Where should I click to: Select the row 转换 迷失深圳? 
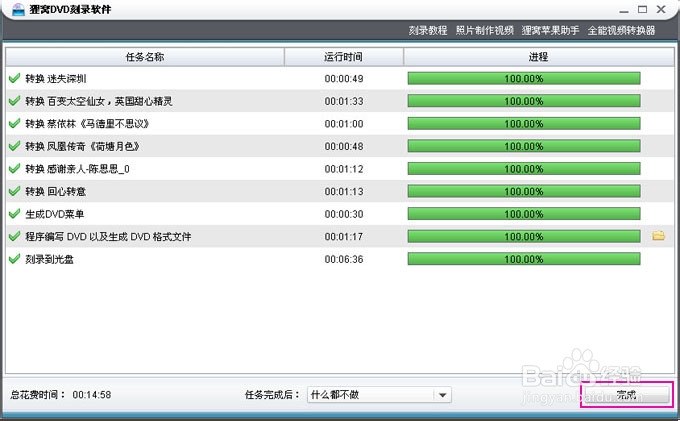340,78
